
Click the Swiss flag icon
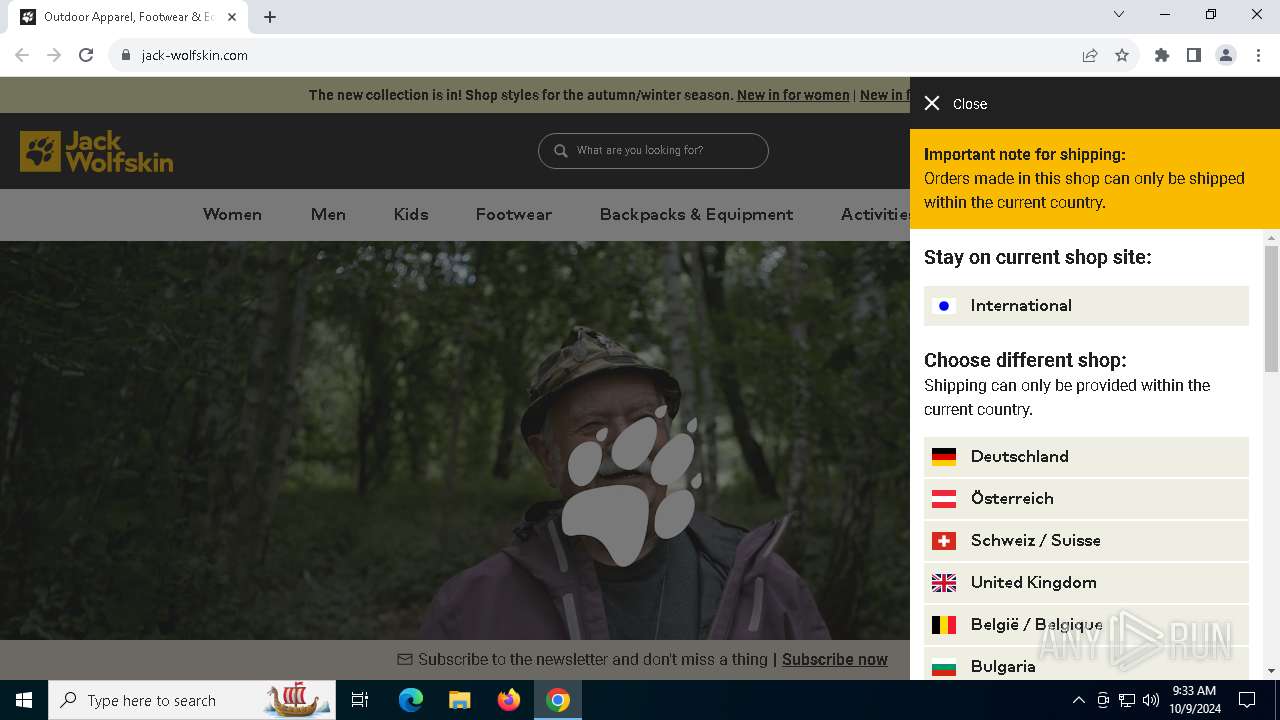(944, 541)
